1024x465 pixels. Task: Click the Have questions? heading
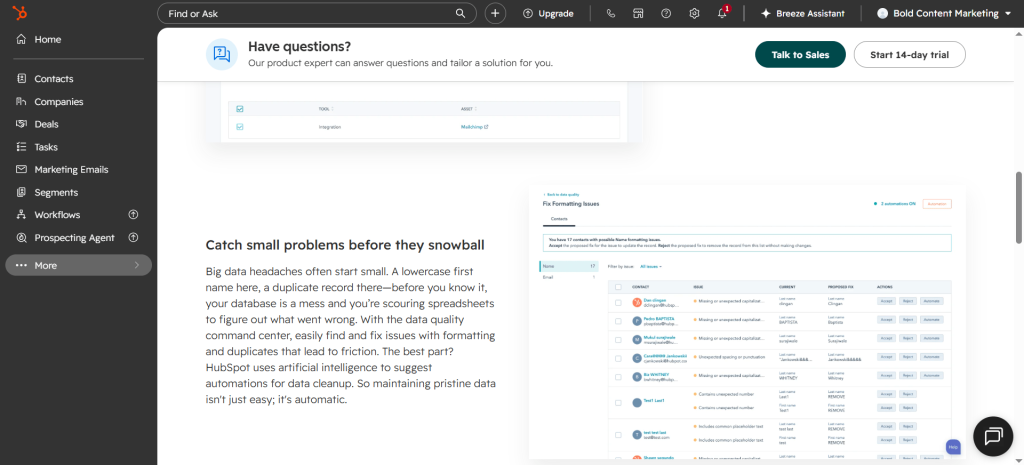pos(299,46)
